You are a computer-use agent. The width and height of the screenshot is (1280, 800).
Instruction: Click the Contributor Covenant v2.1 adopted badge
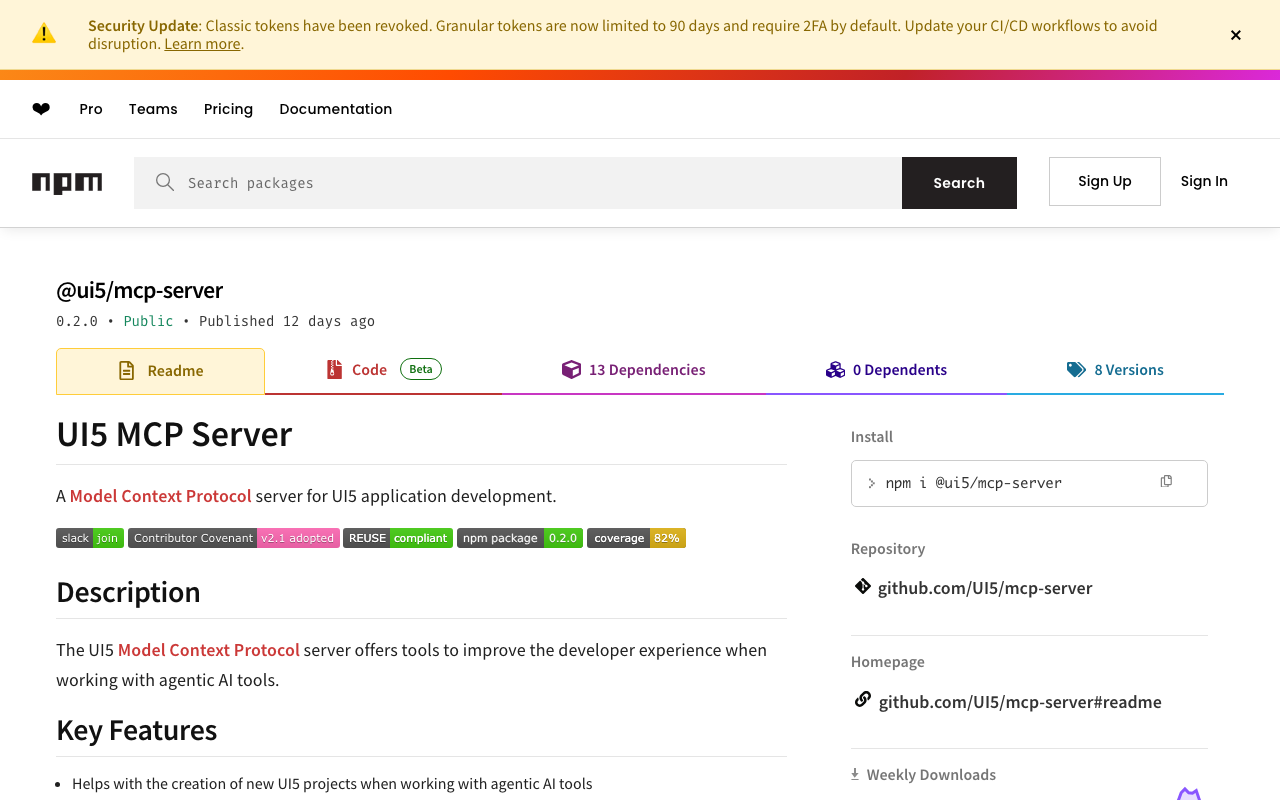234,538
